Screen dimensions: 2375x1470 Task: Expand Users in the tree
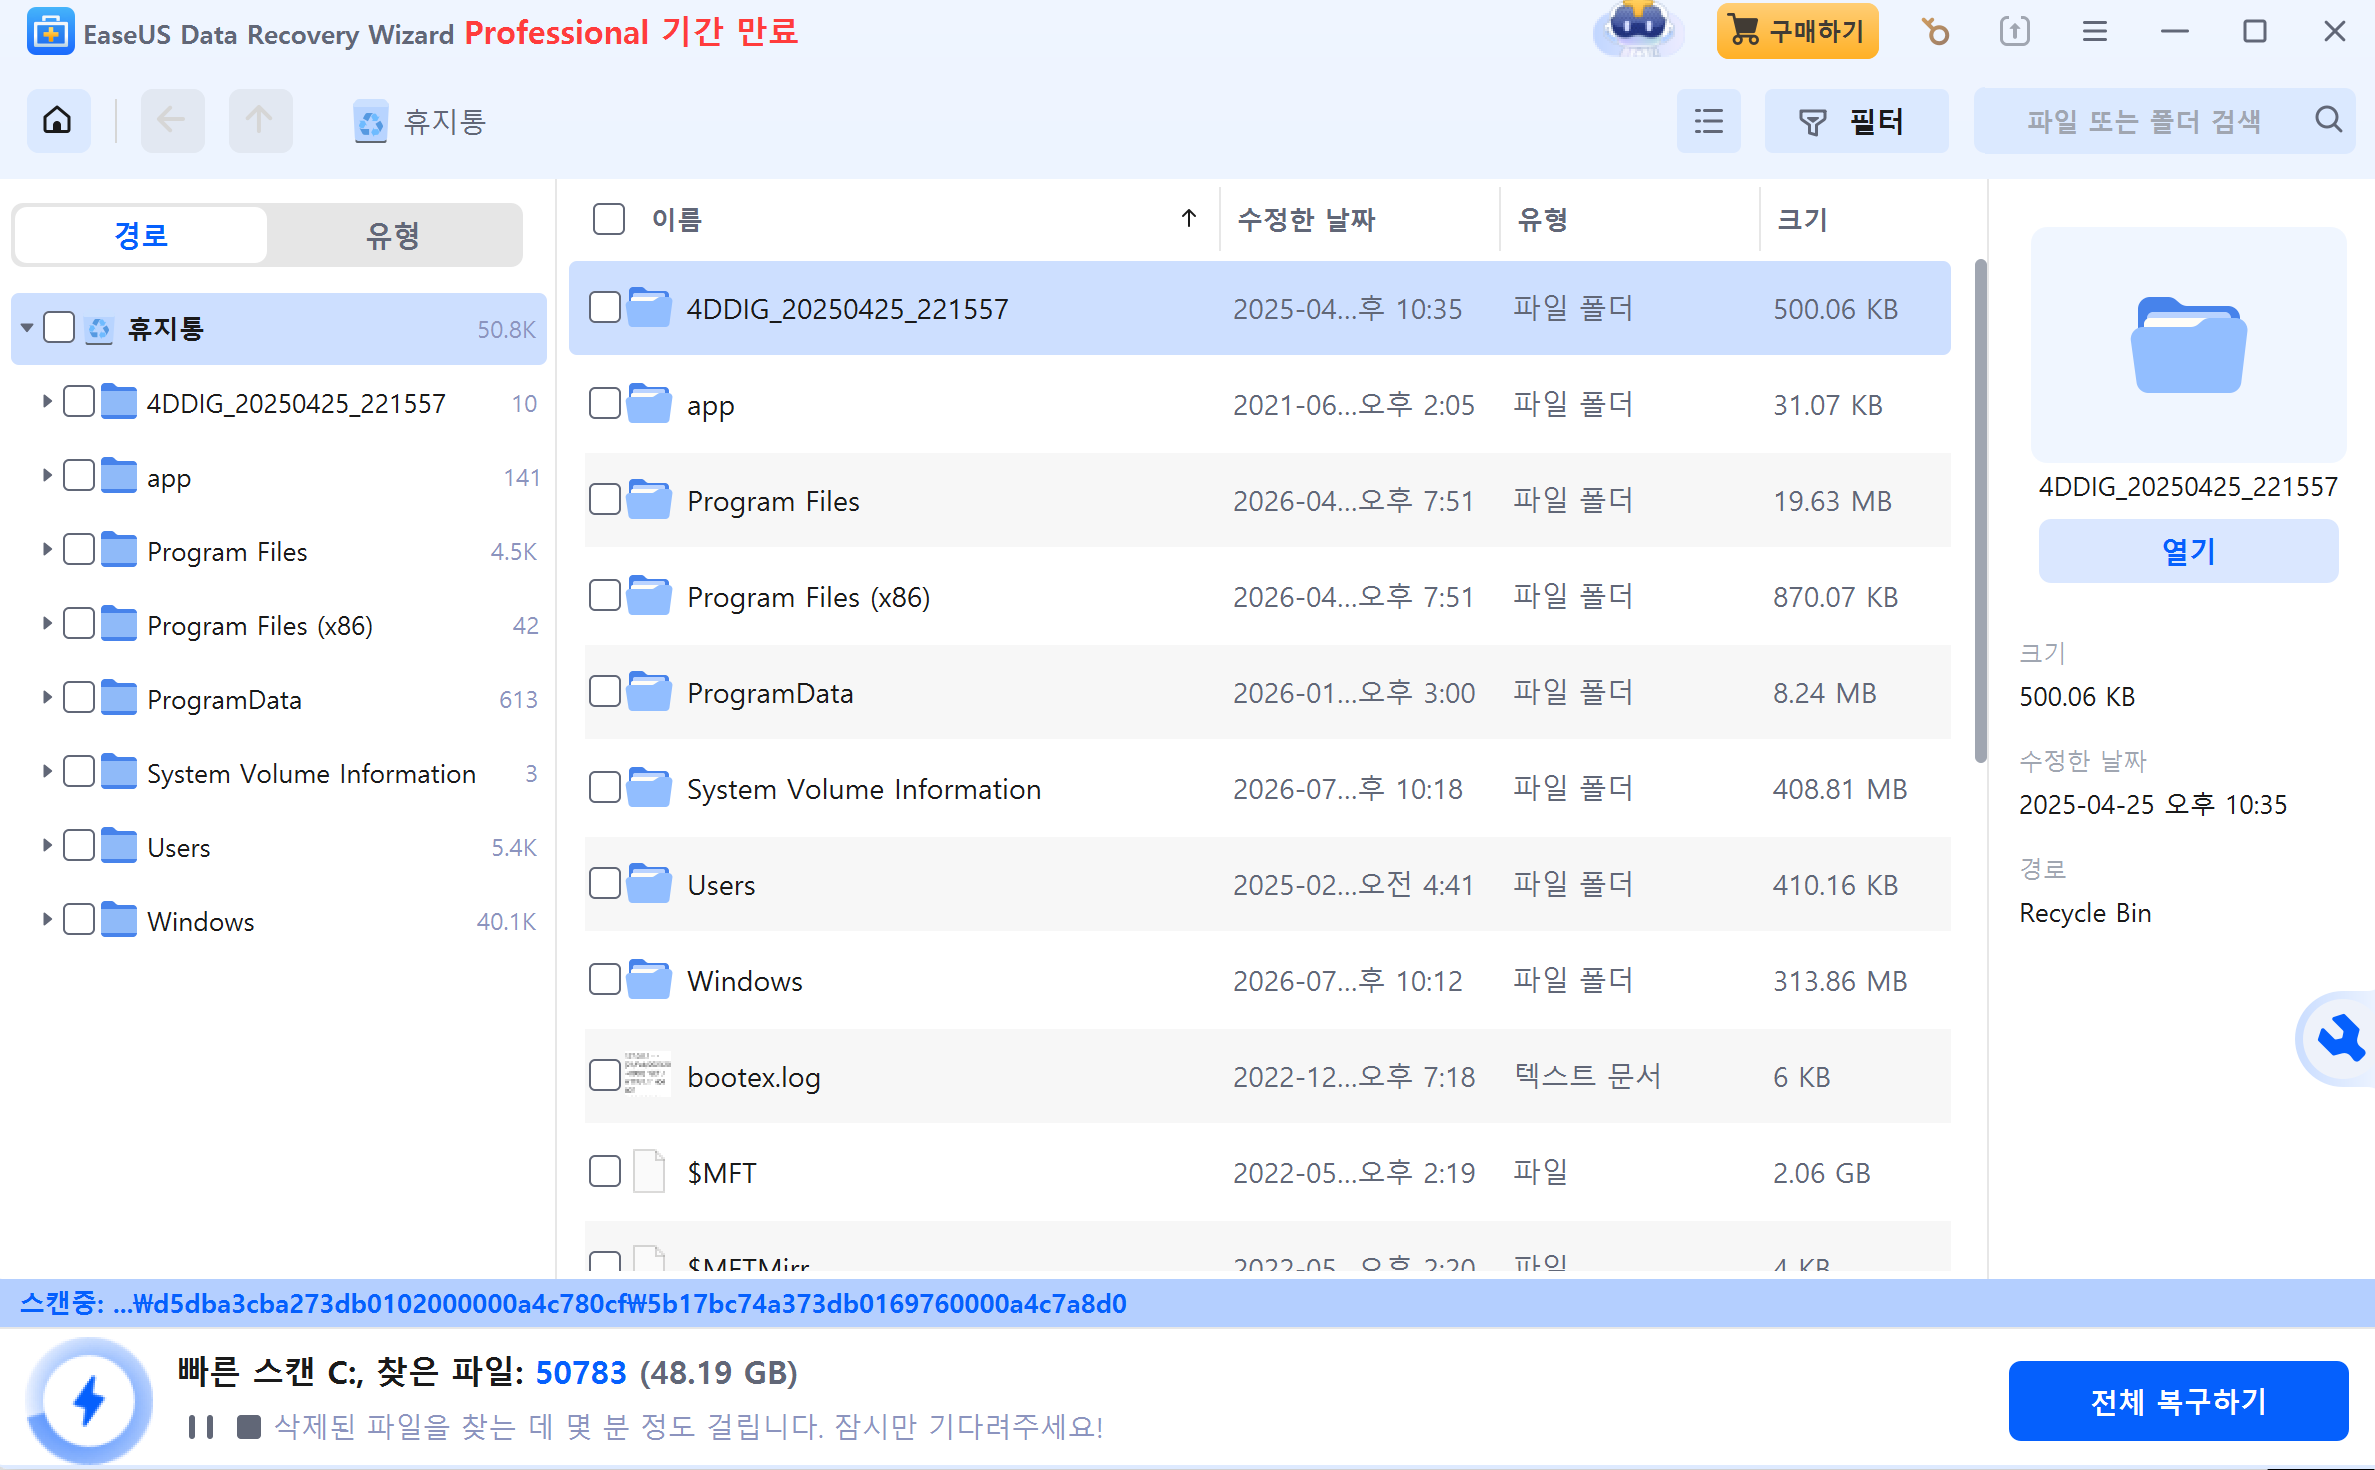pos(46,846)
